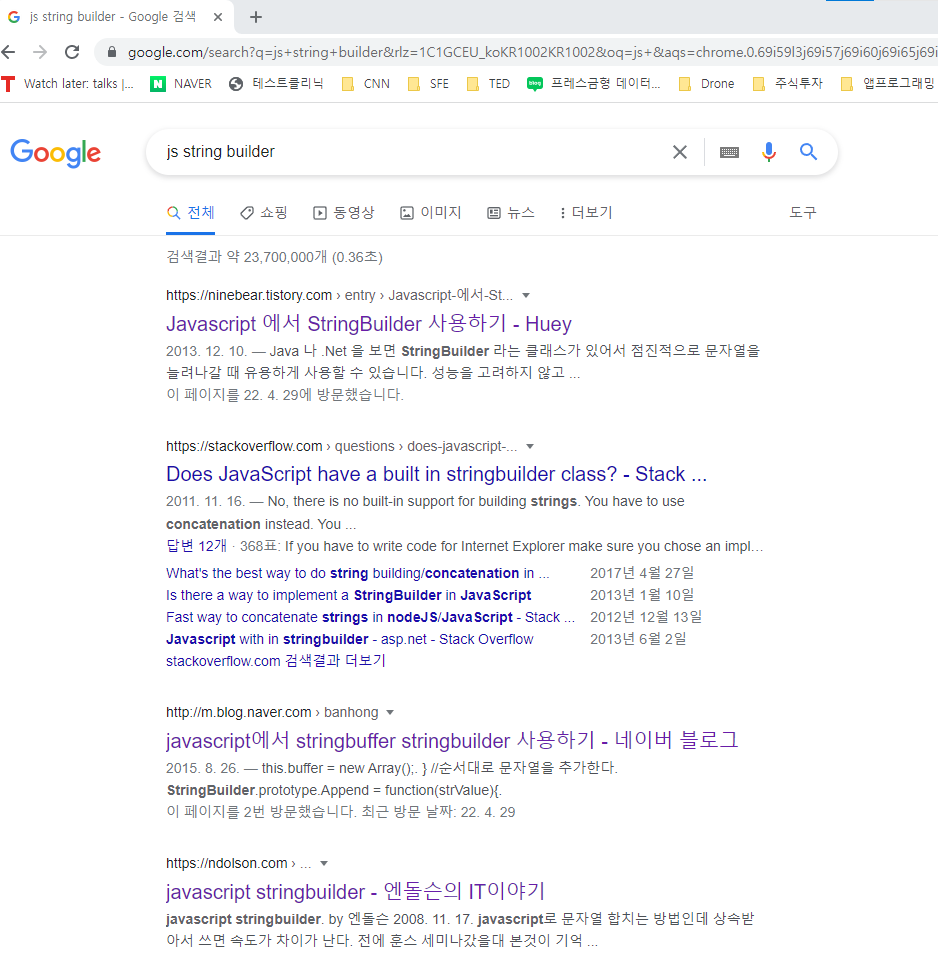Screen dimensions: 938x979
Task: Expand options arrow next to ninebear.tistory.com
Action: tap(526, 295)
